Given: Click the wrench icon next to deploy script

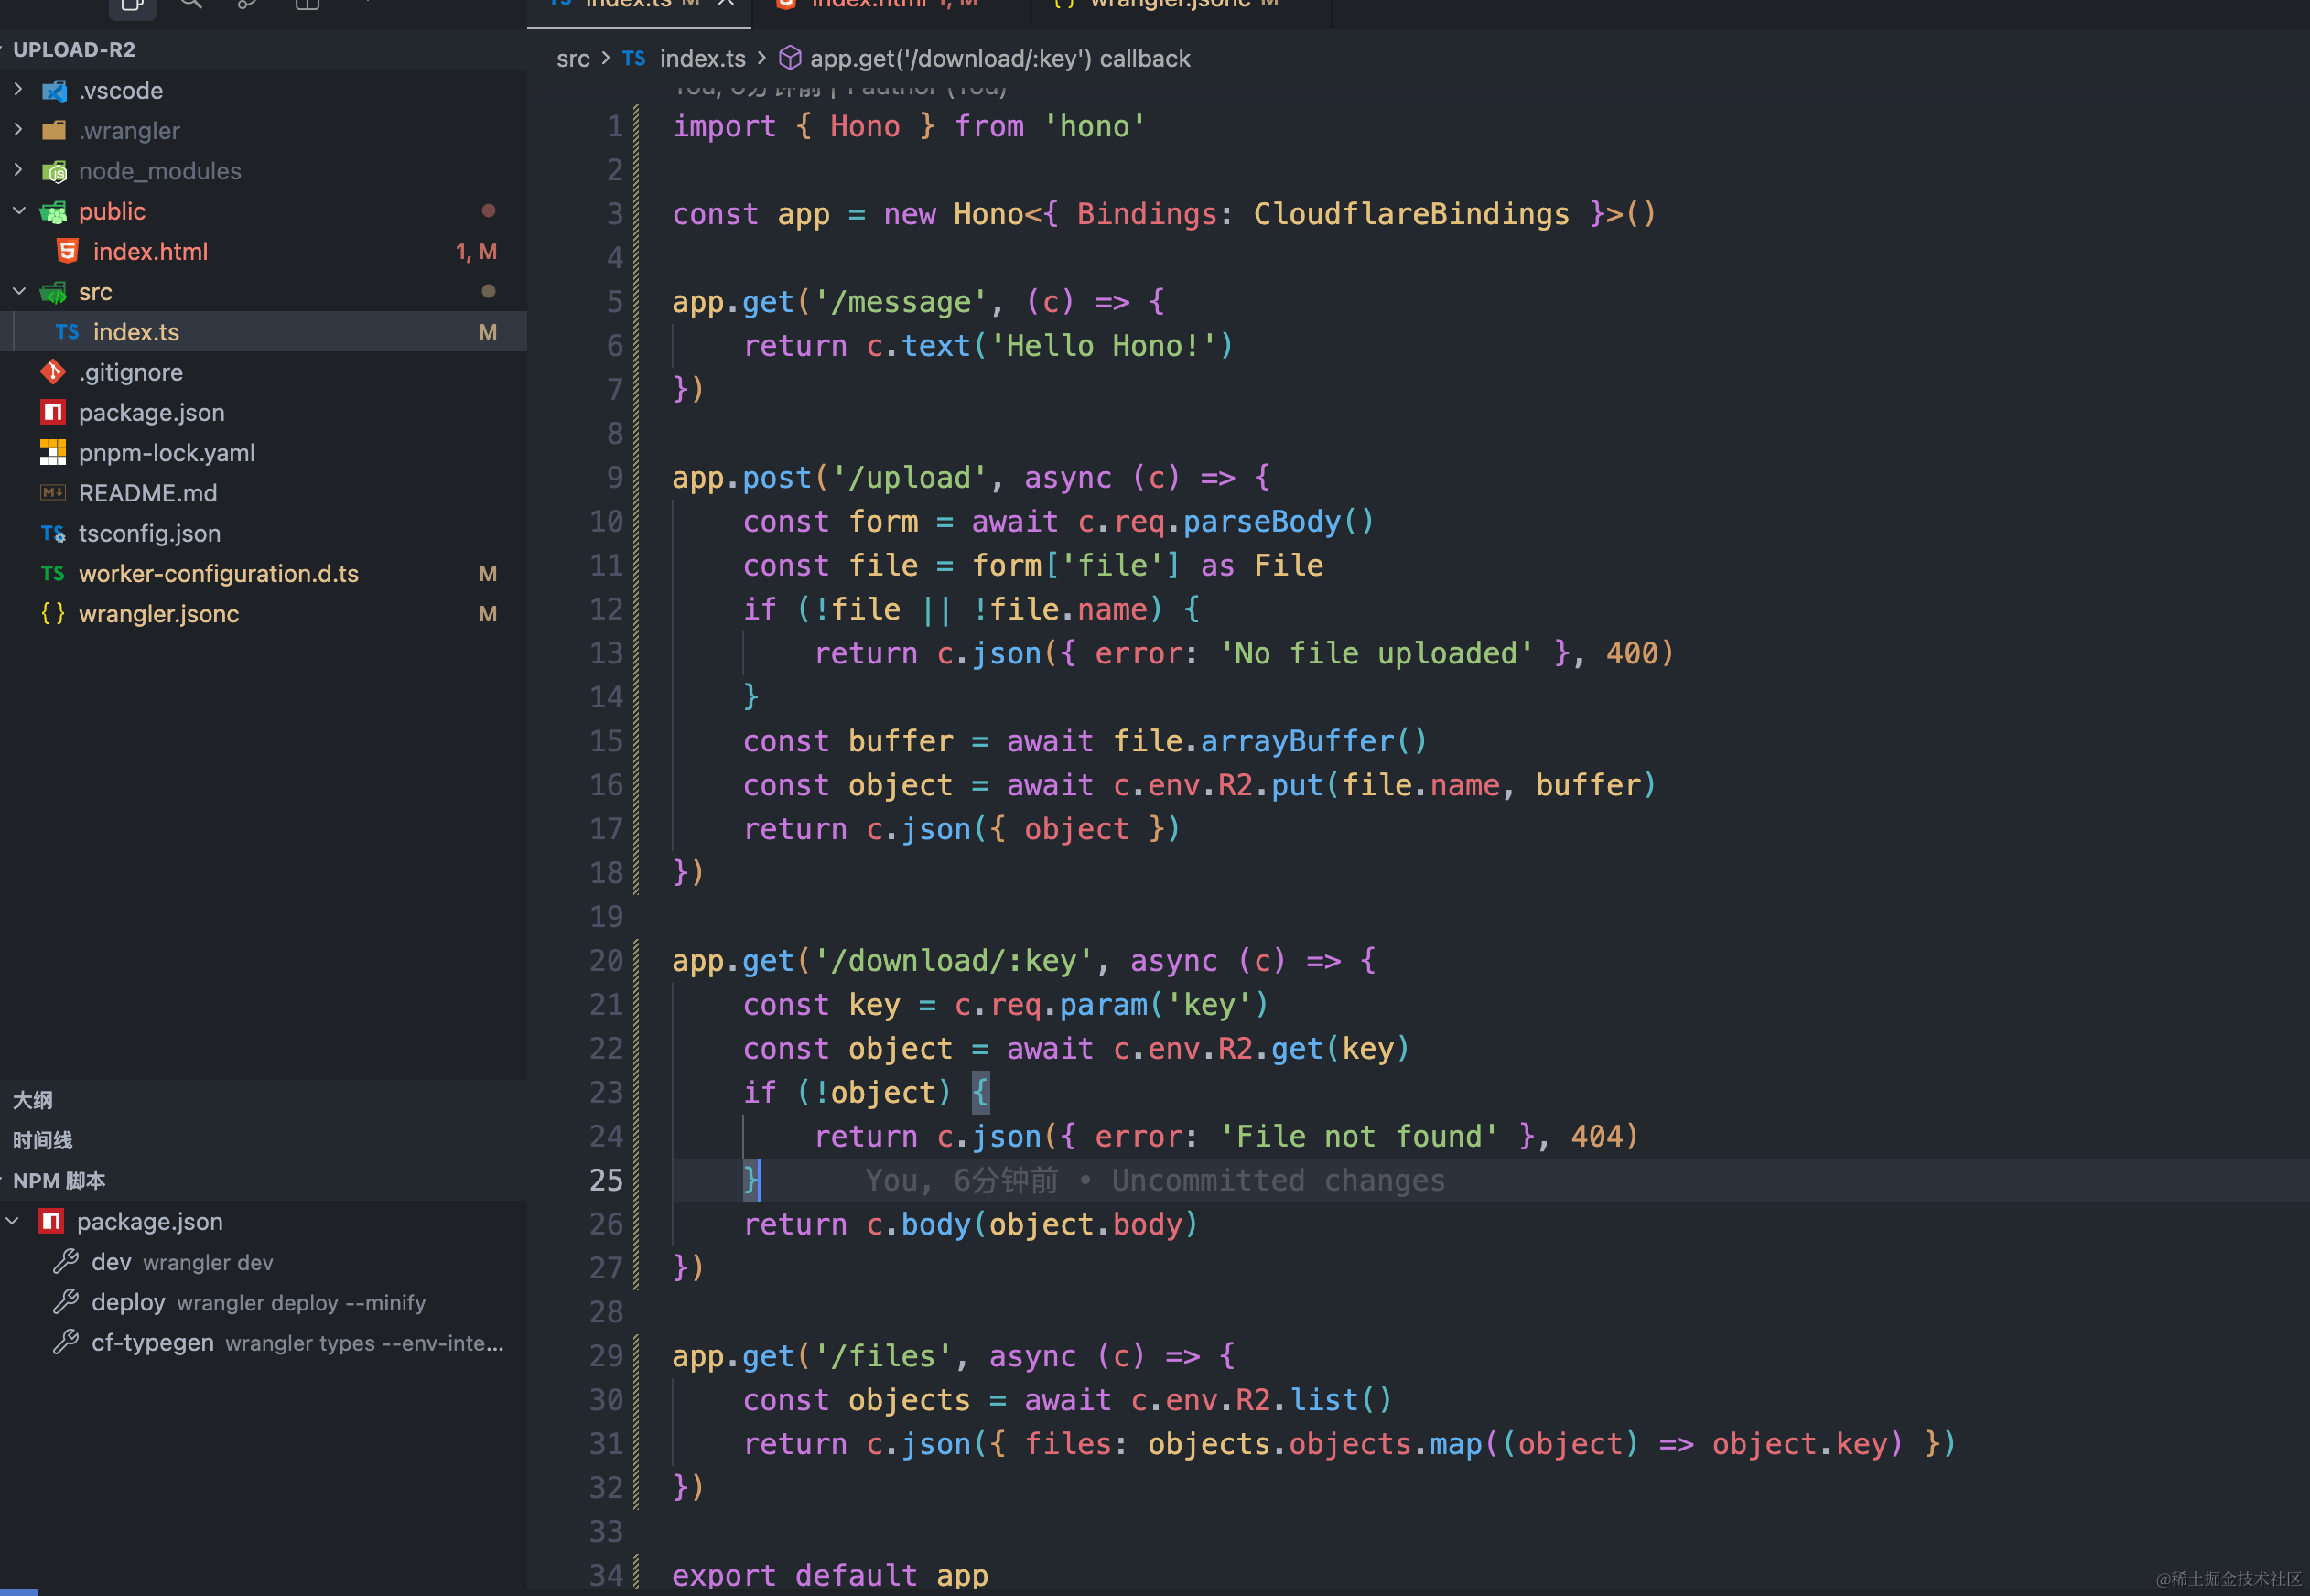Looking at the screenshot, I should tap(66, 1301).
